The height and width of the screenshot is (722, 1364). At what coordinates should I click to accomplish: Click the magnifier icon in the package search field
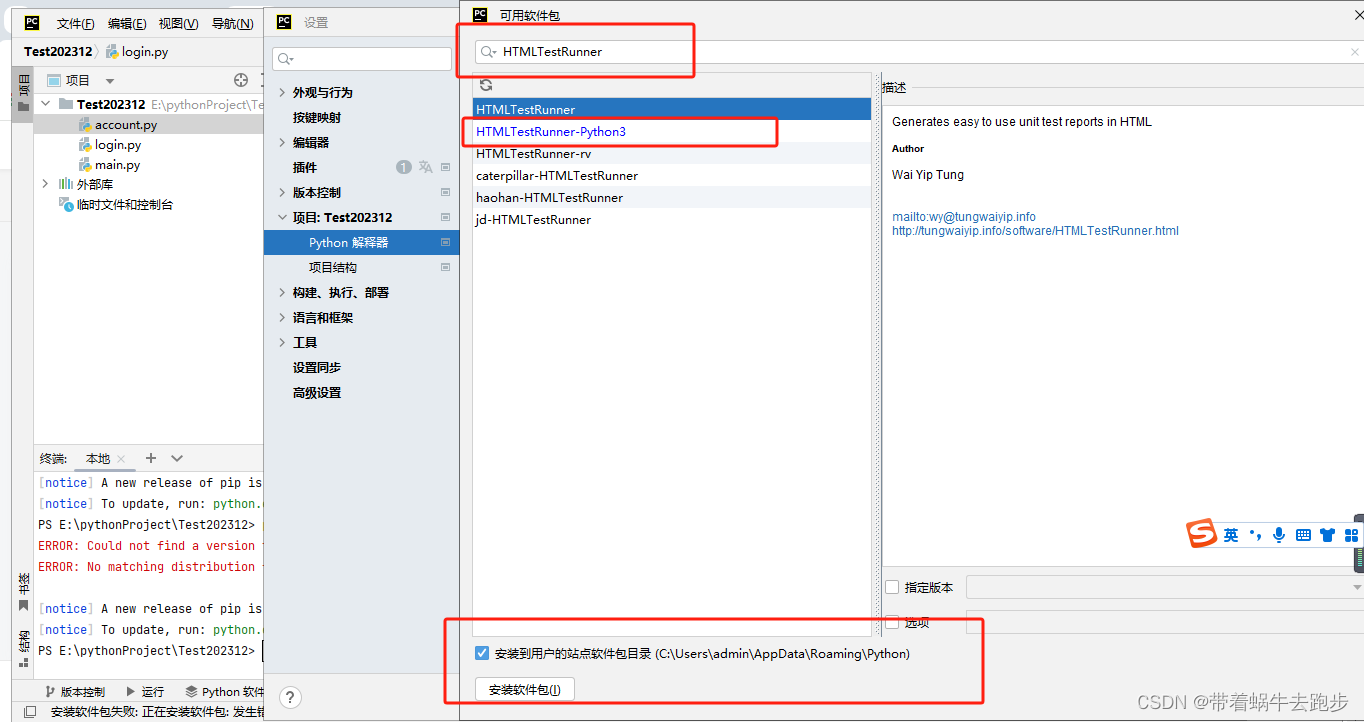(x=488, y=52)
